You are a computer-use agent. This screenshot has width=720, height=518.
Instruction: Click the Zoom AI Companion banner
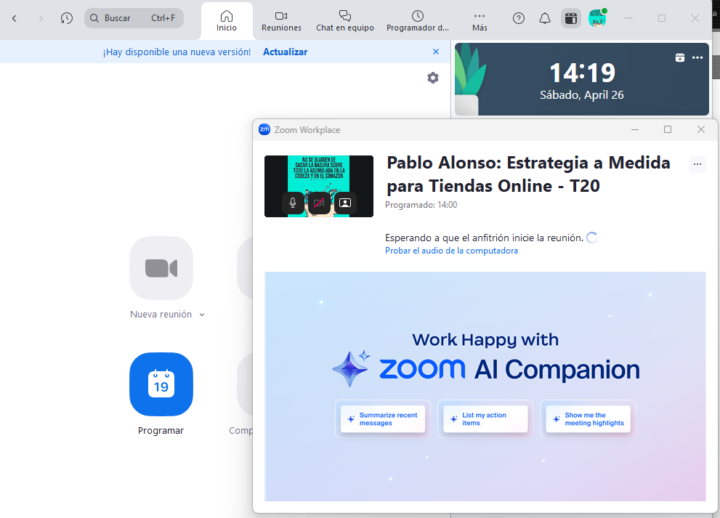pos(485,386)
